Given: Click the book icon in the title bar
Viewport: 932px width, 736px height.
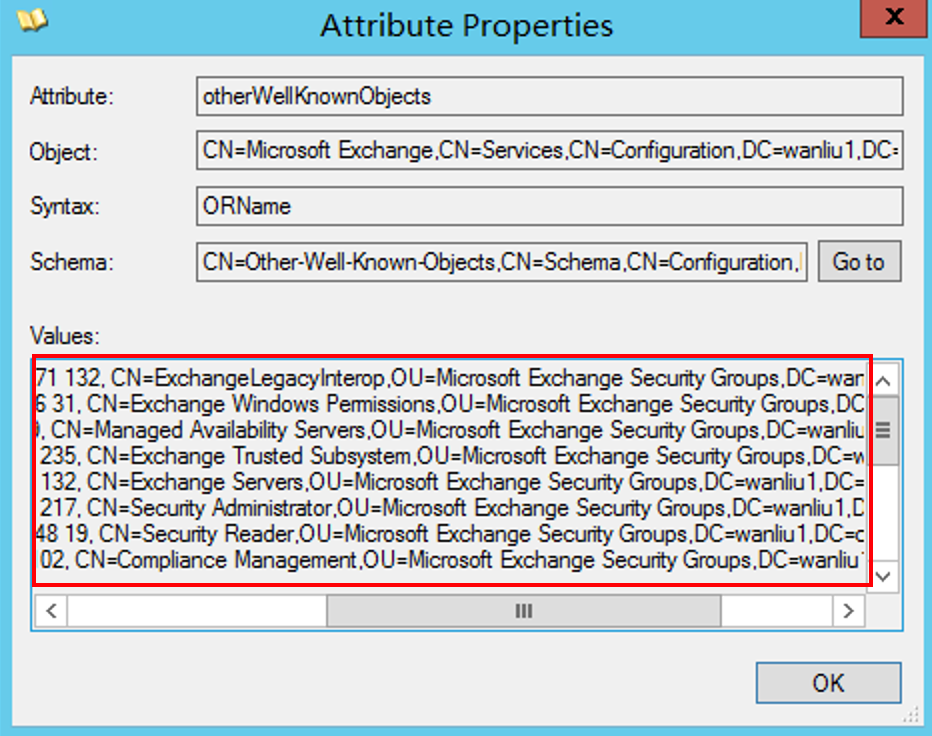Looking at the screenshot, I should 32,20.
